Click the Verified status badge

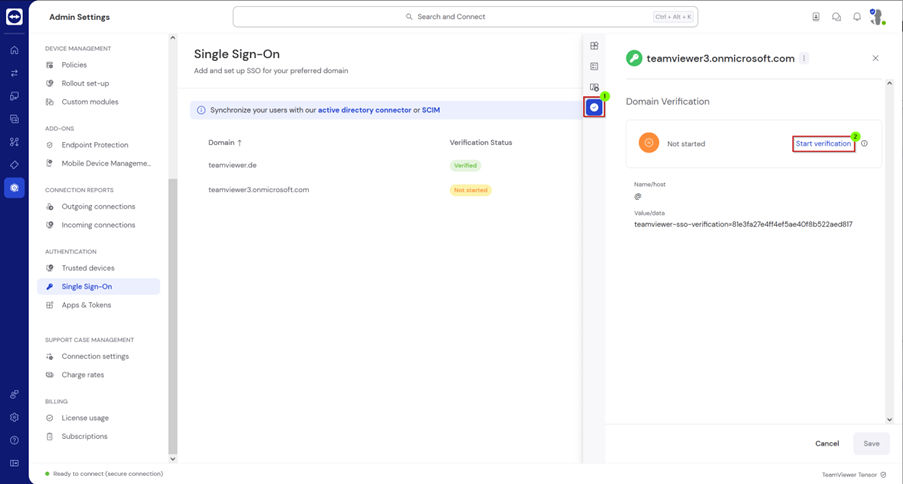click(x=465, y=165)
